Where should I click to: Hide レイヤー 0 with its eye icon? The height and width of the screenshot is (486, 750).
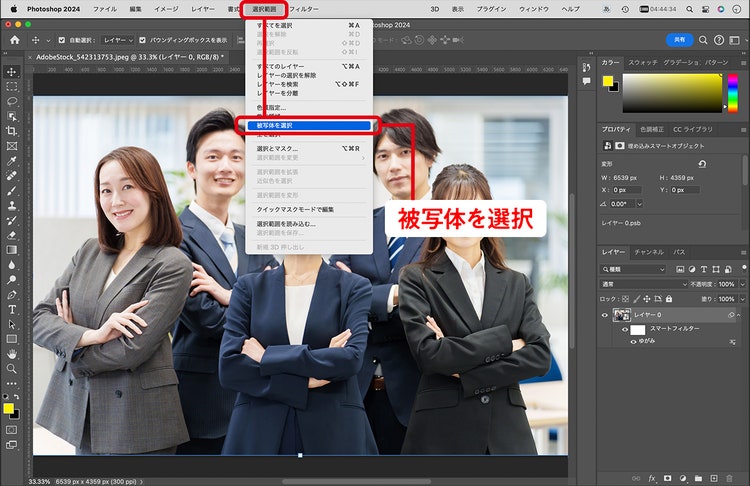tap(605, 315)
